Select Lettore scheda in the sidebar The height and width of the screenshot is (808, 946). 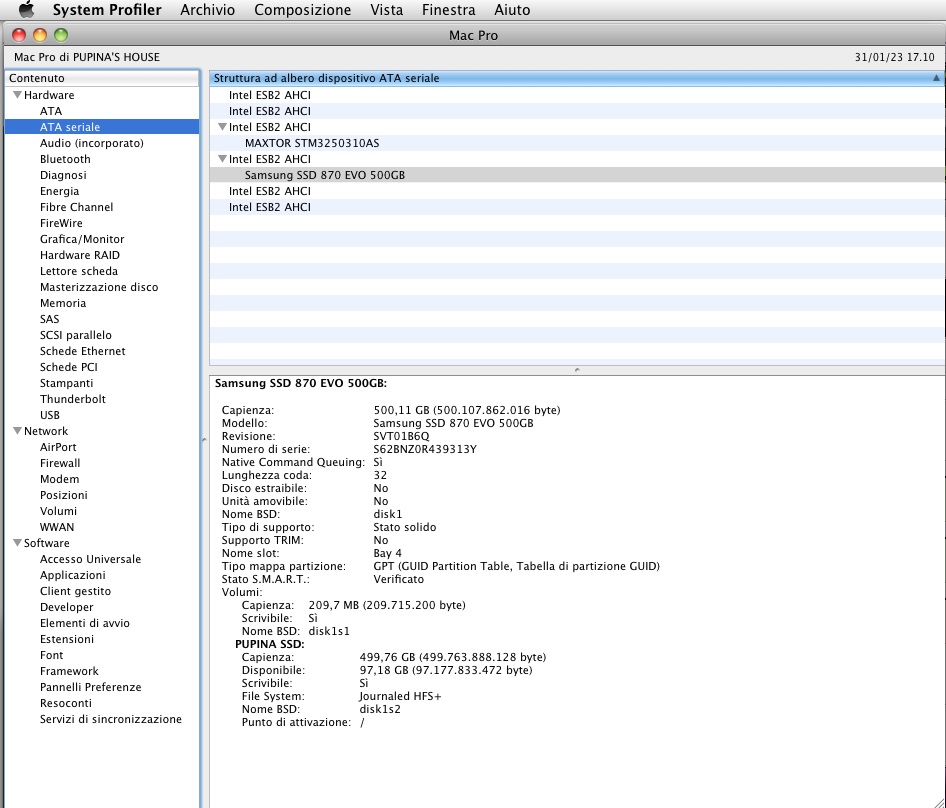pyautogui.click(x=79, y=271)
